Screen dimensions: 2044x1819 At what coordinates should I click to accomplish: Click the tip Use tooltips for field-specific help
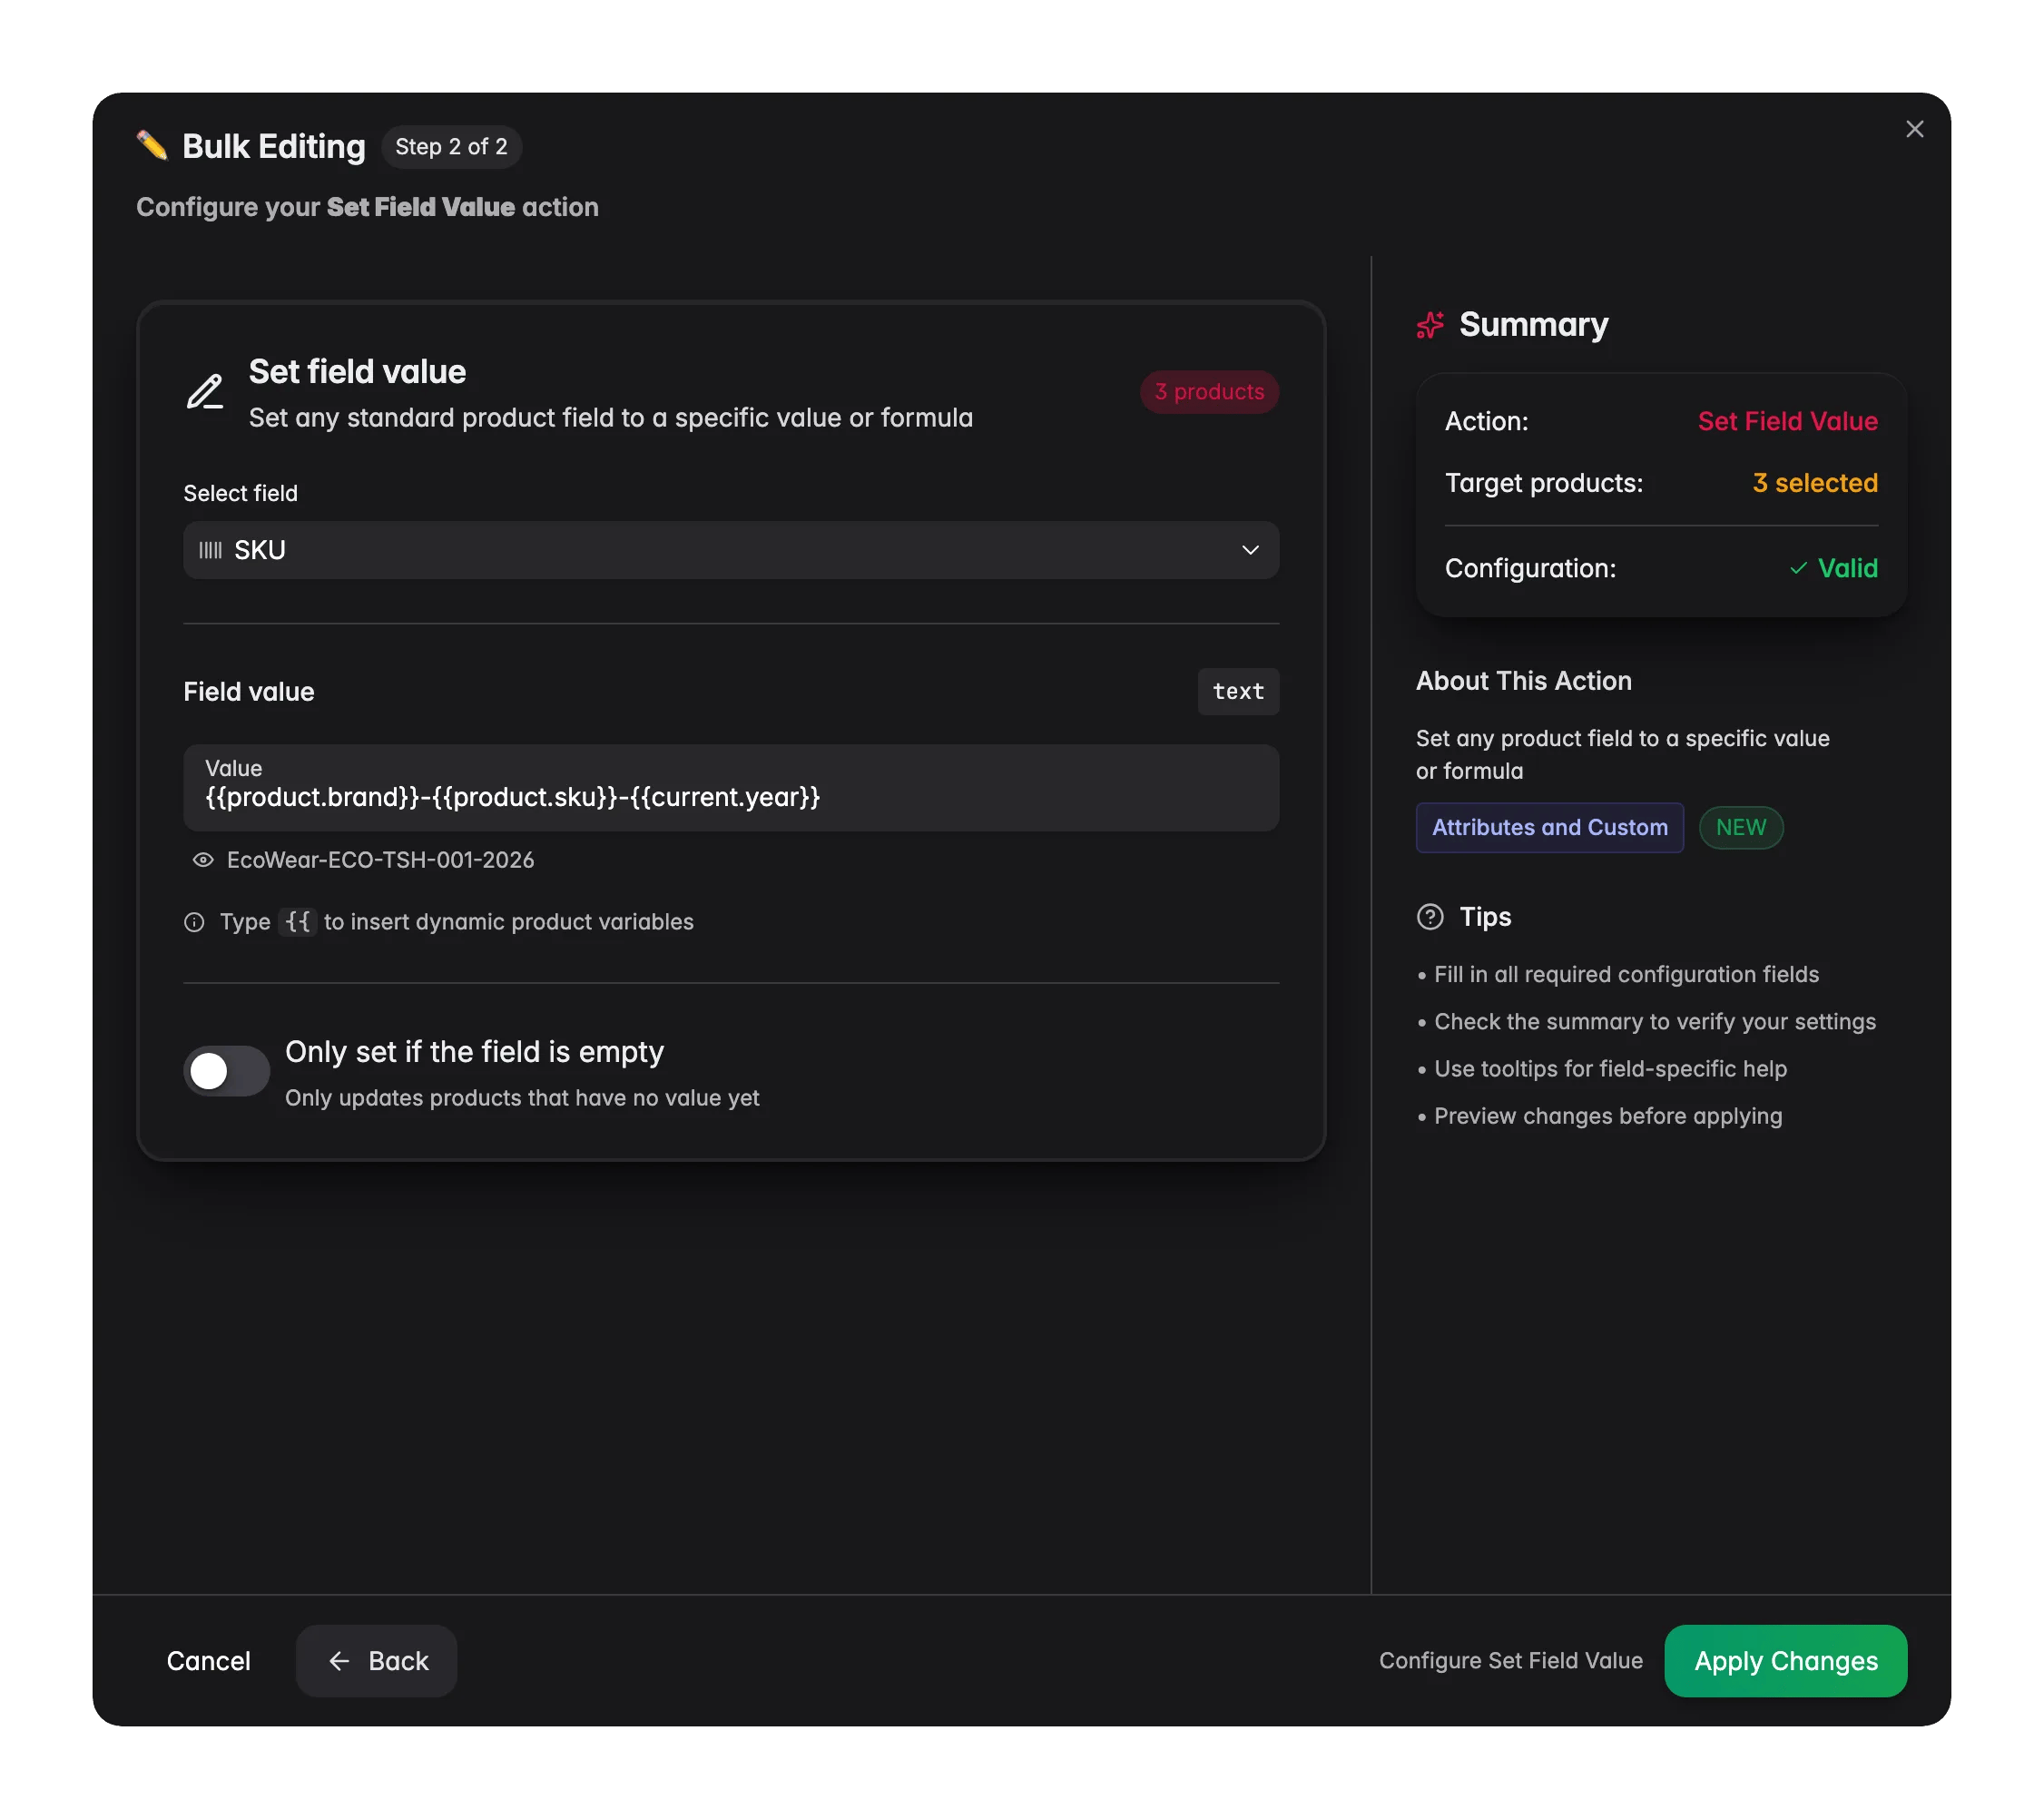click(x=1610, y=1069)
